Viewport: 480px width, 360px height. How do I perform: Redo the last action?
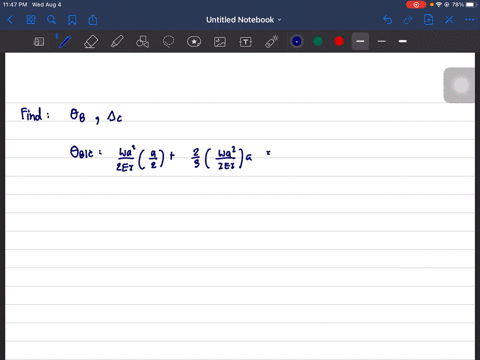coord(408,20)
